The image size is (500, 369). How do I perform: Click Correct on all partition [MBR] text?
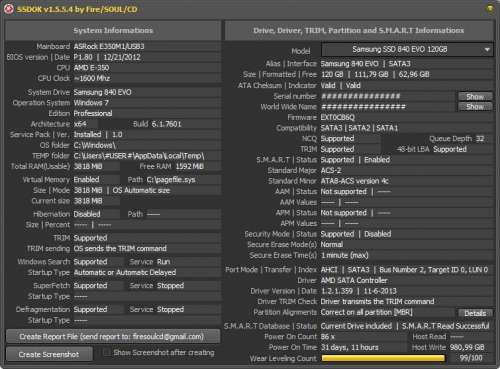[366, 312]
